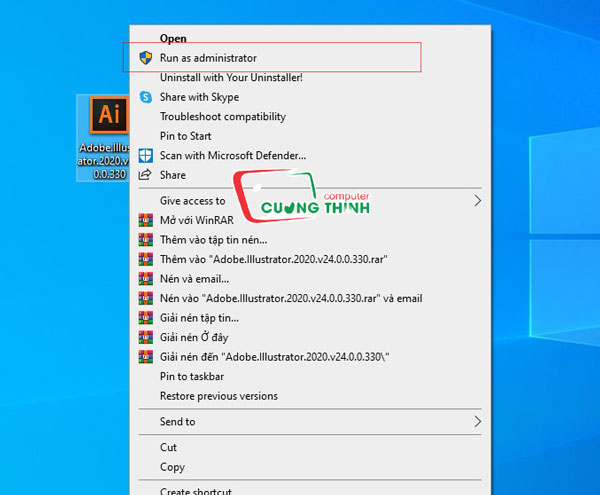The width and height of the screenshot is (600, 495).
Task: Choose Uninstall with Your Uninstaller!
Action: [310, 78]
